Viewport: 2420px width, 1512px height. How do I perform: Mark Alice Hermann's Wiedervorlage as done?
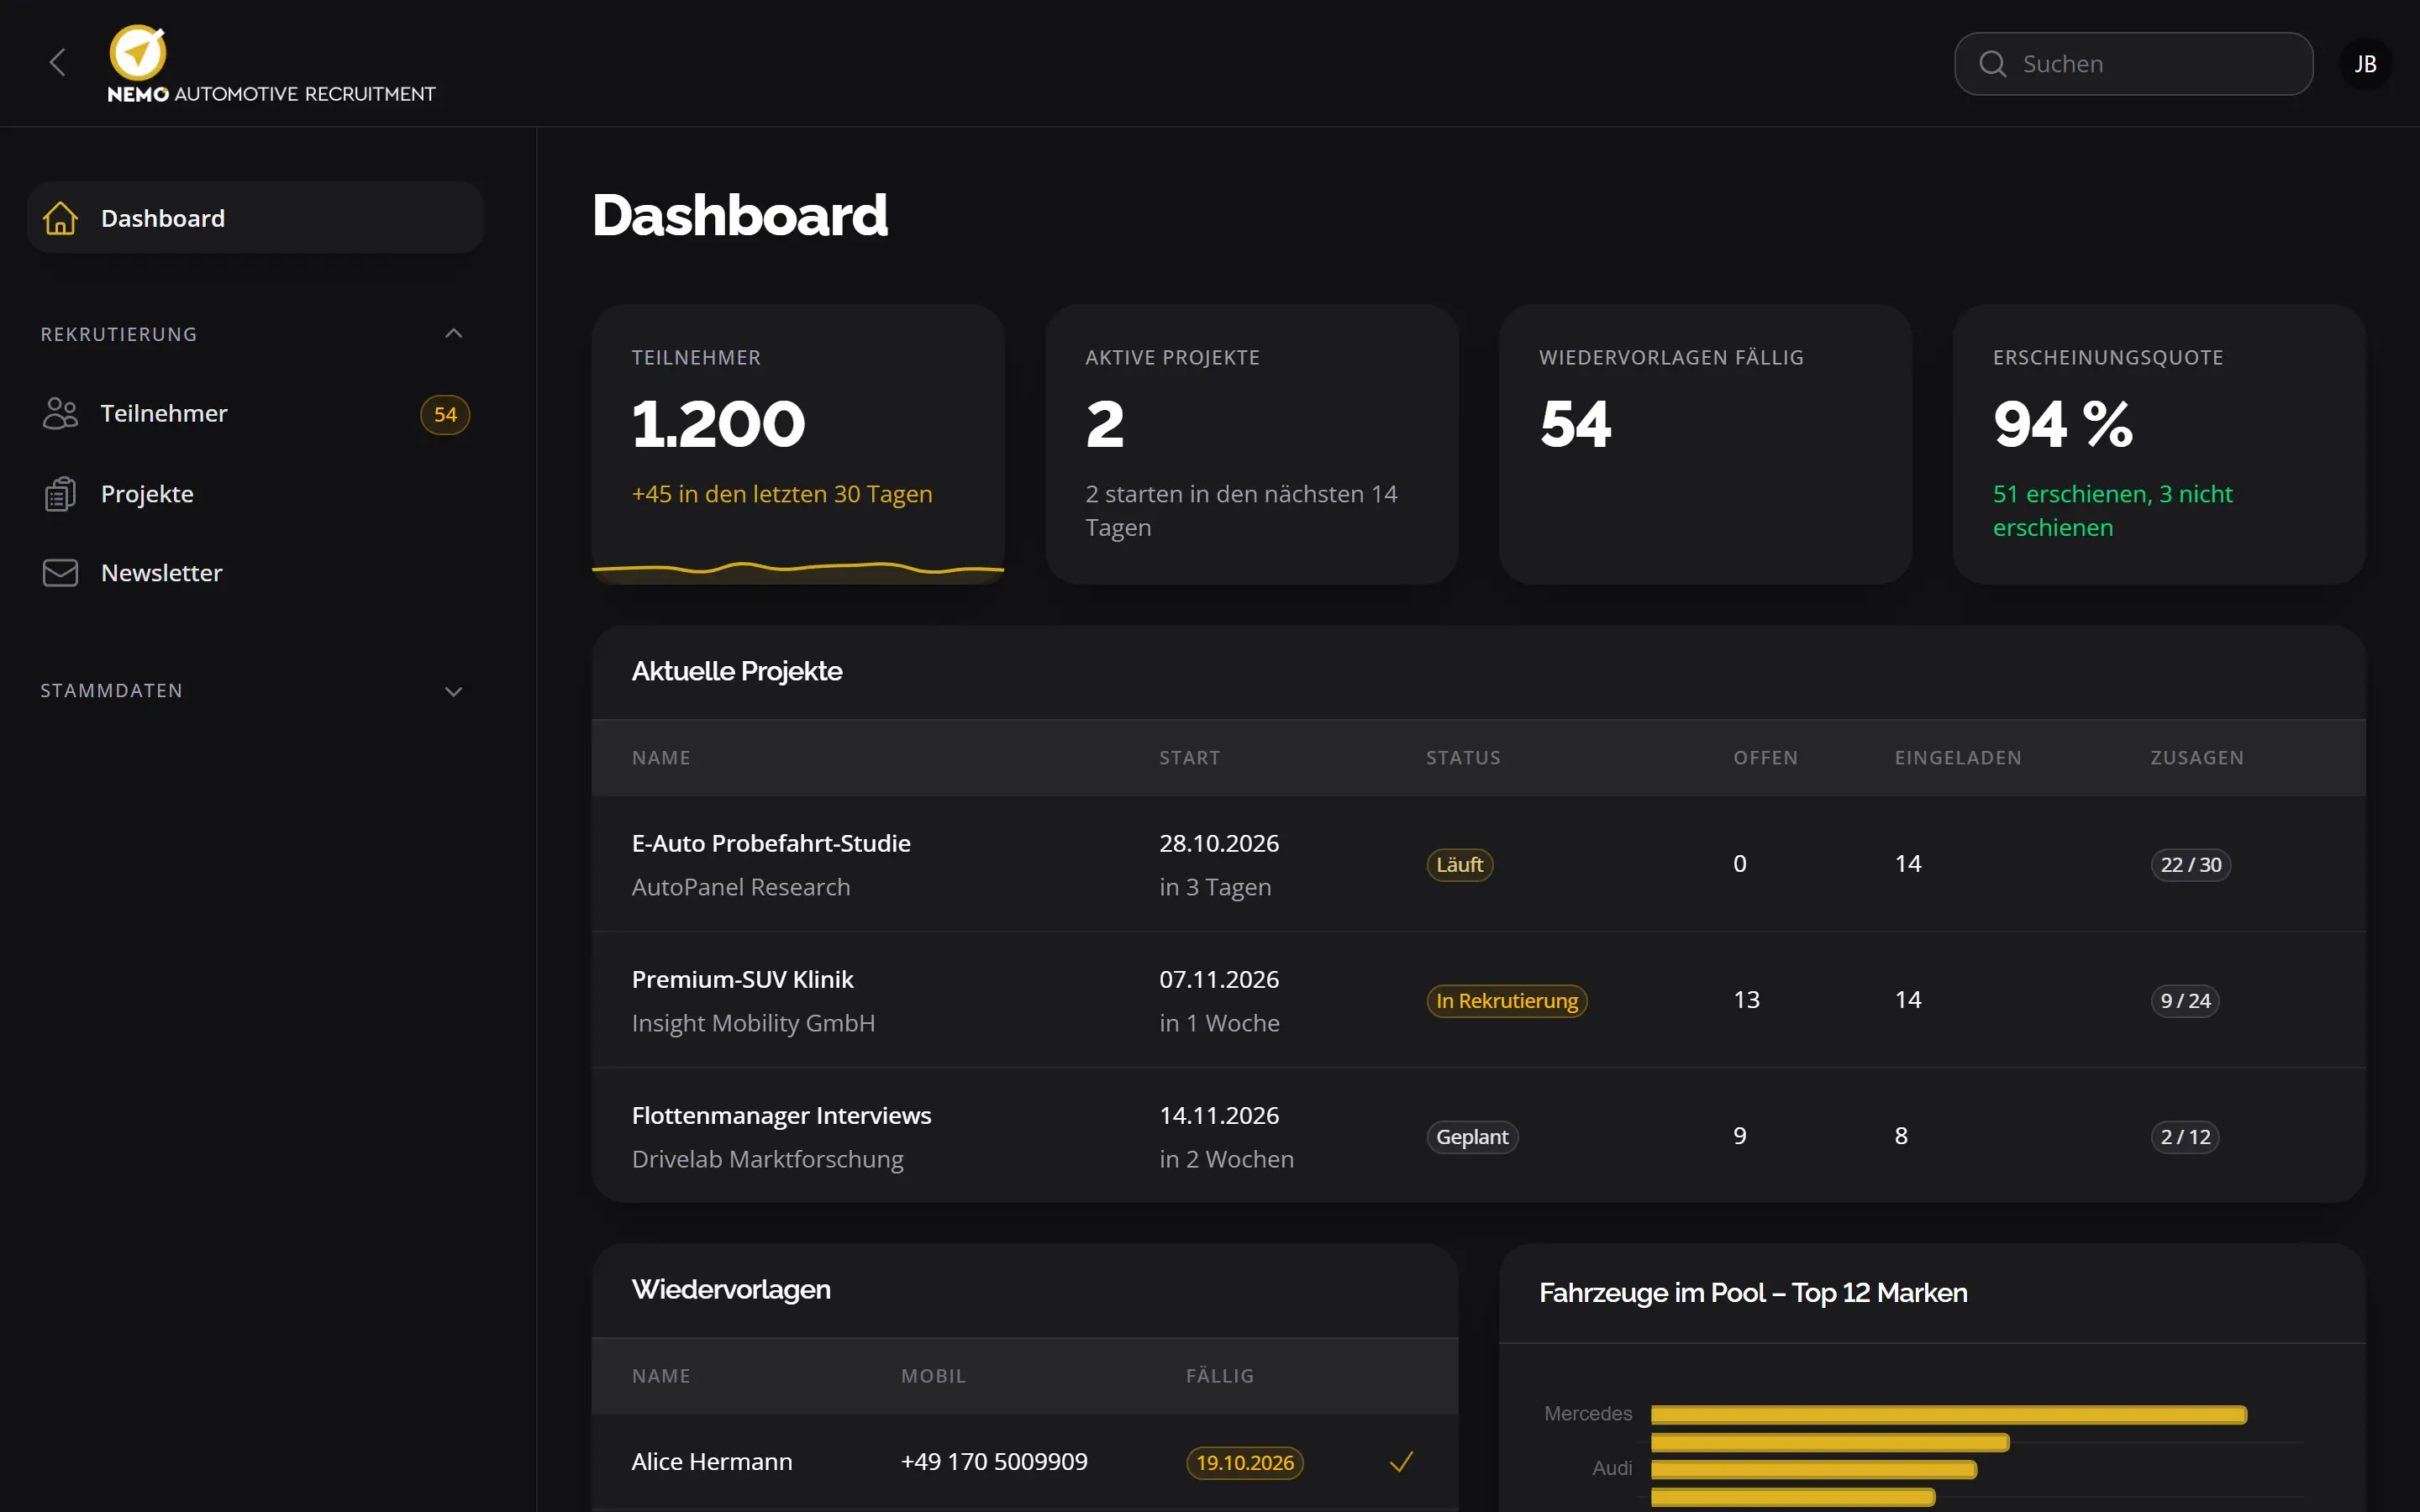[x=1401, y=1462]
